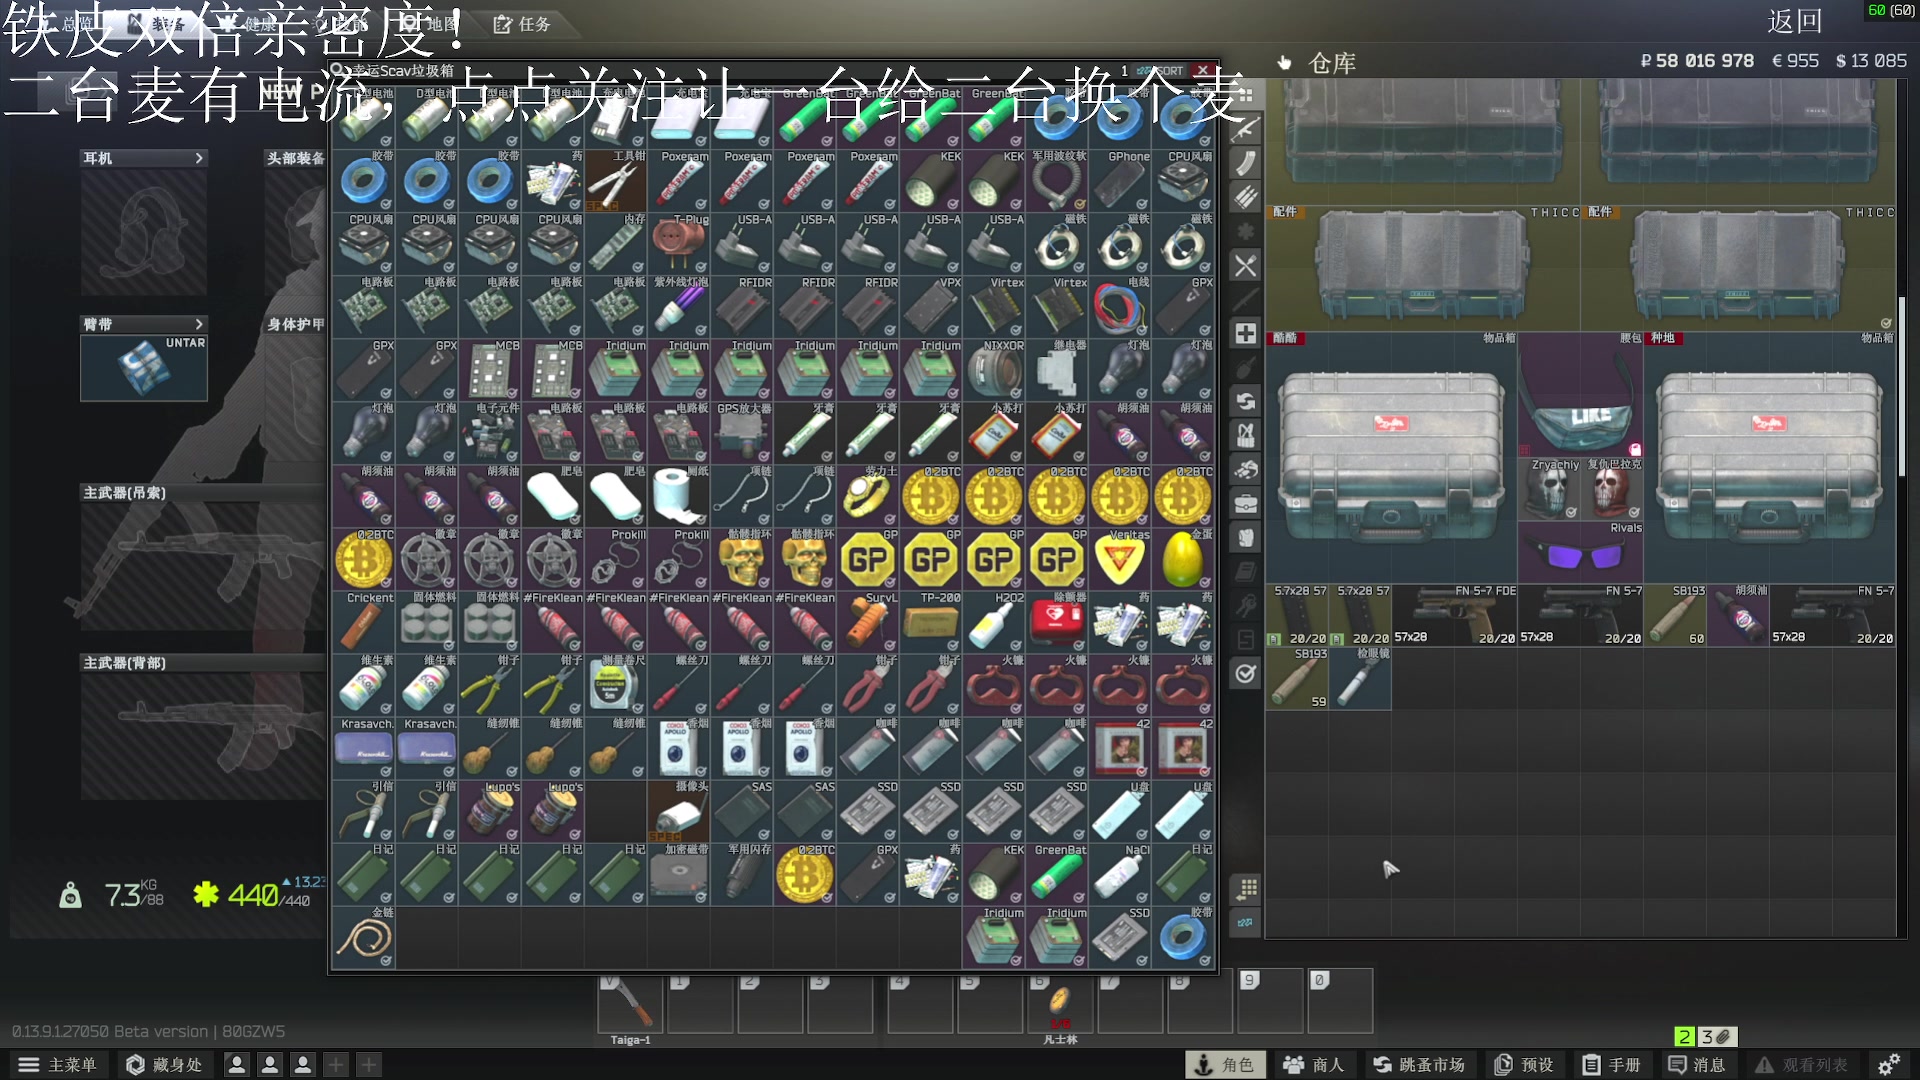
Task: Open 观看列表 watchlist
Action: 1803,1065
